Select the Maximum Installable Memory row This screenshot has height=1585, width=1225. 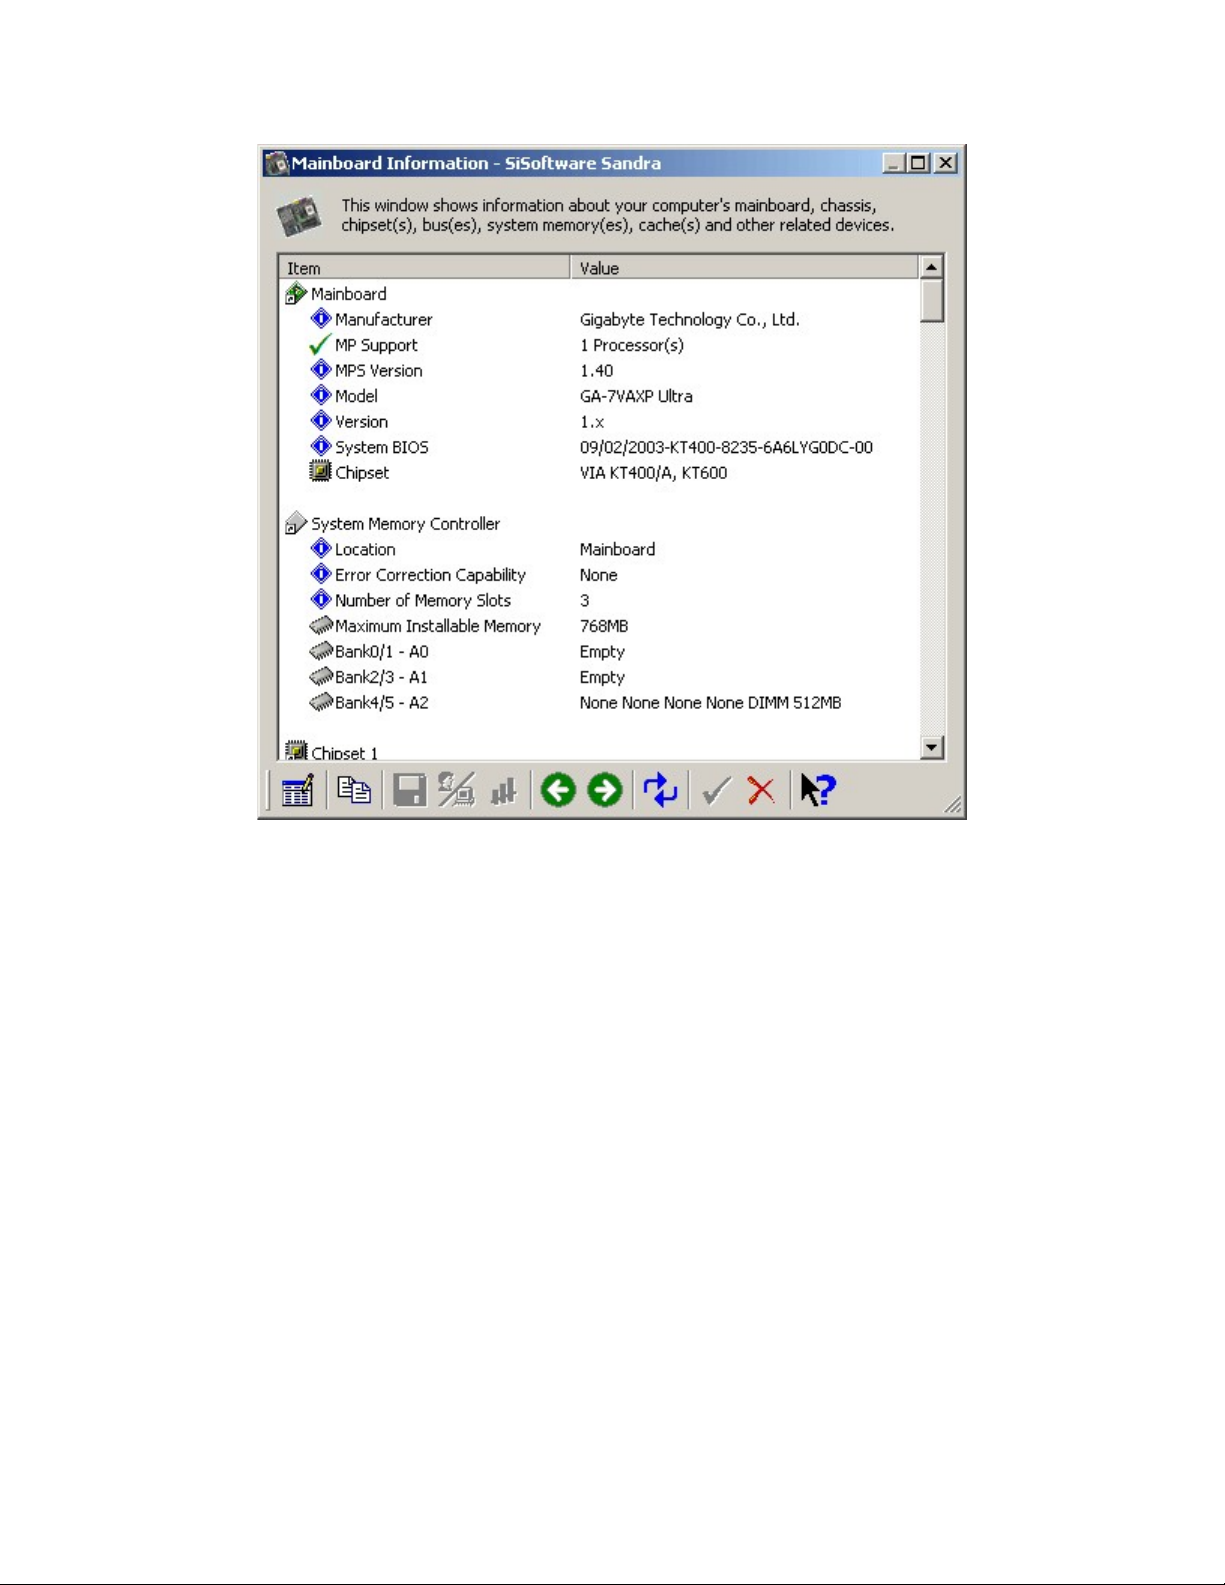(x=437, y=626)
